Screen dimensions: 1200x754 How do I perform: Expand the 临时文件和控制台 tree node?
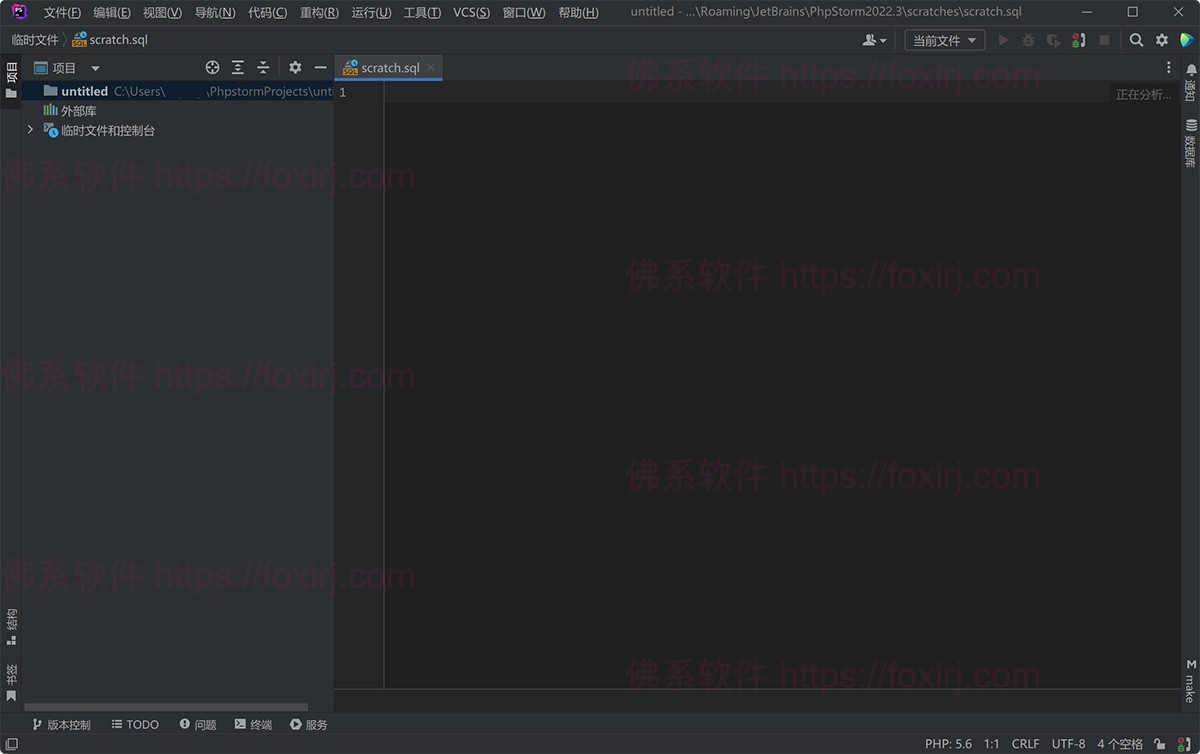[x=29, y=129]
